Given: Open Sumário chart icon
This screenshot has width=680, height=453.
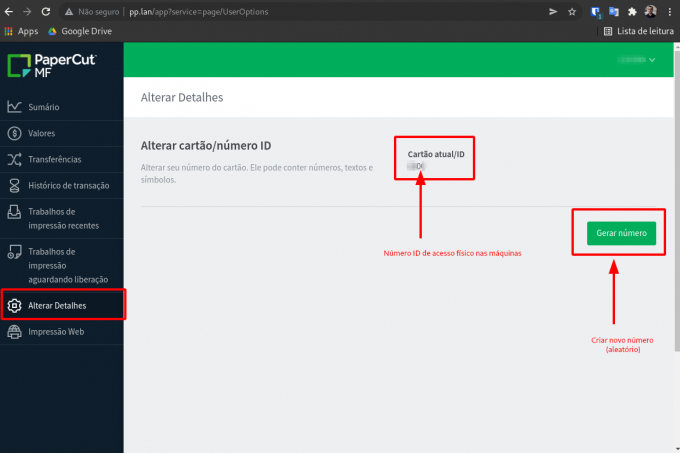Looking at the screenshot, I should 14,107.
